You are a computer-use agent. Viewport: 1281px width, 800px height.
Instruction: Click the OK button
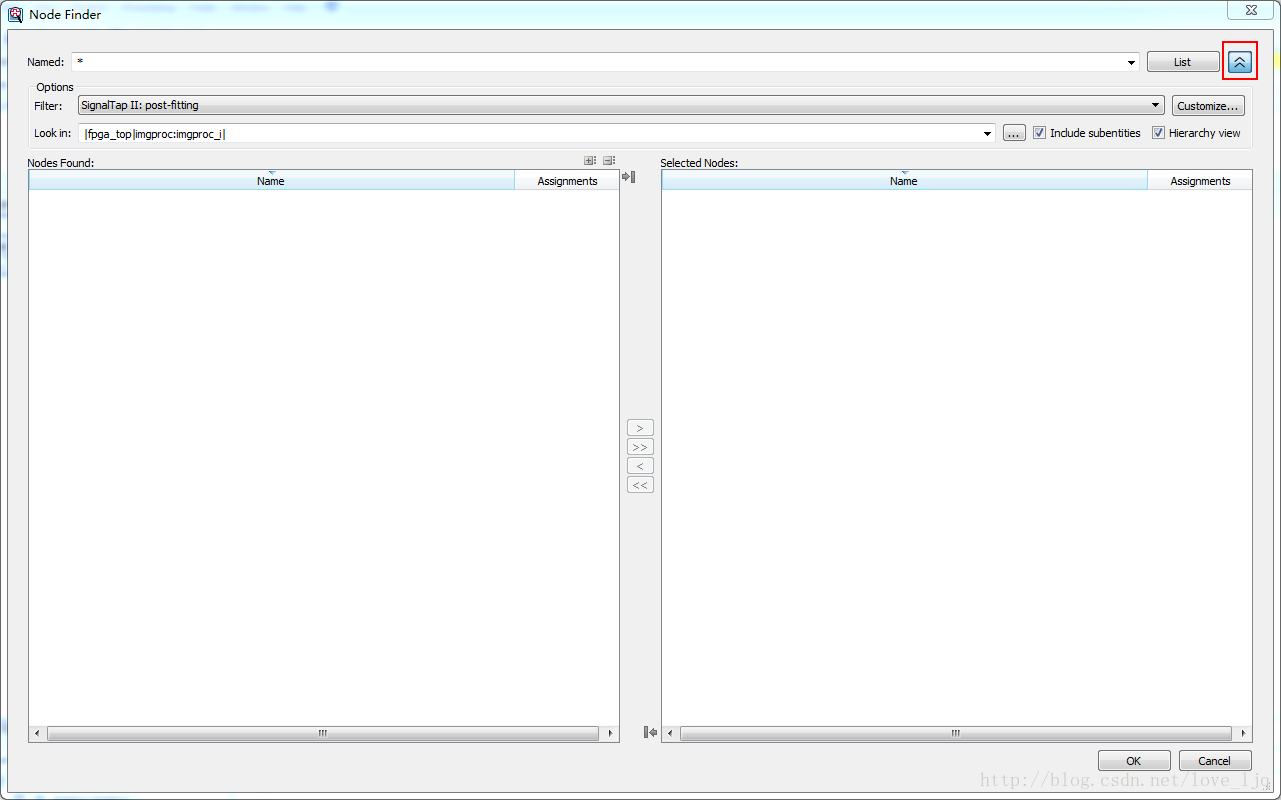pyautogui.click(x=1134, y=761)
